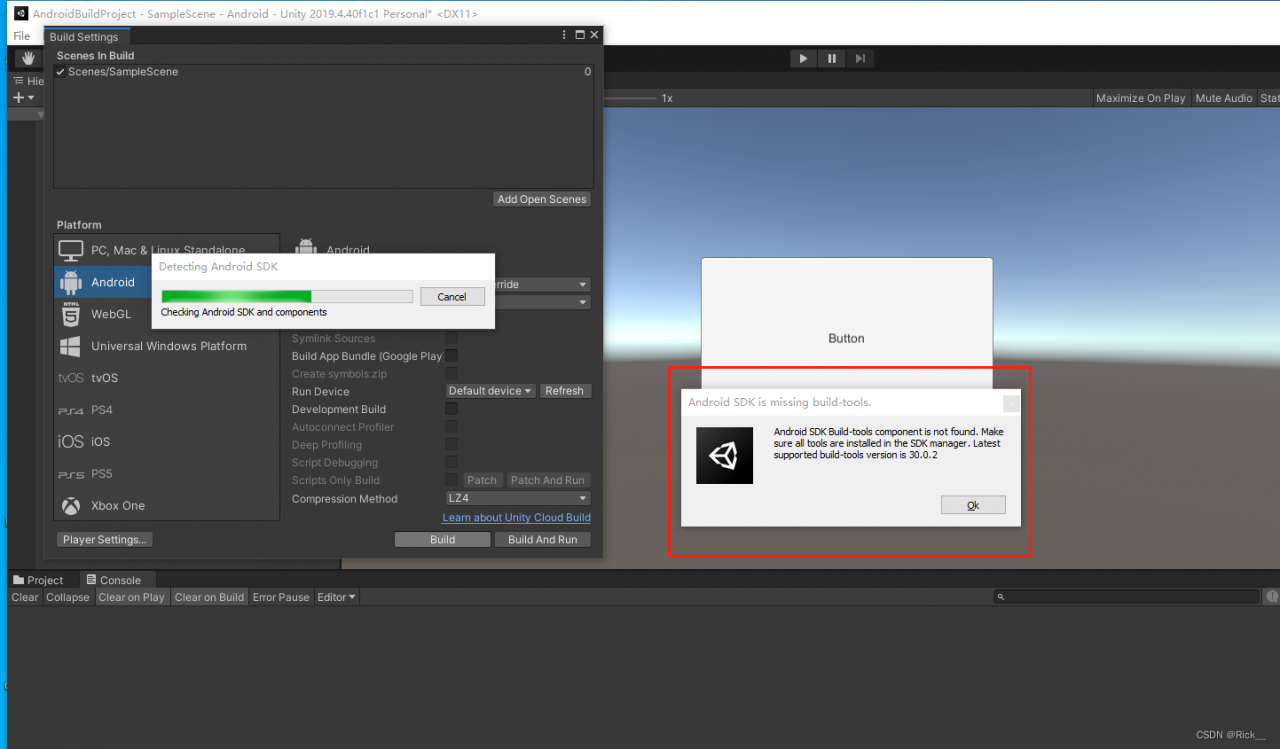Click the Step frame button
The image size is (1280, 749).
(x=860, y=59)
